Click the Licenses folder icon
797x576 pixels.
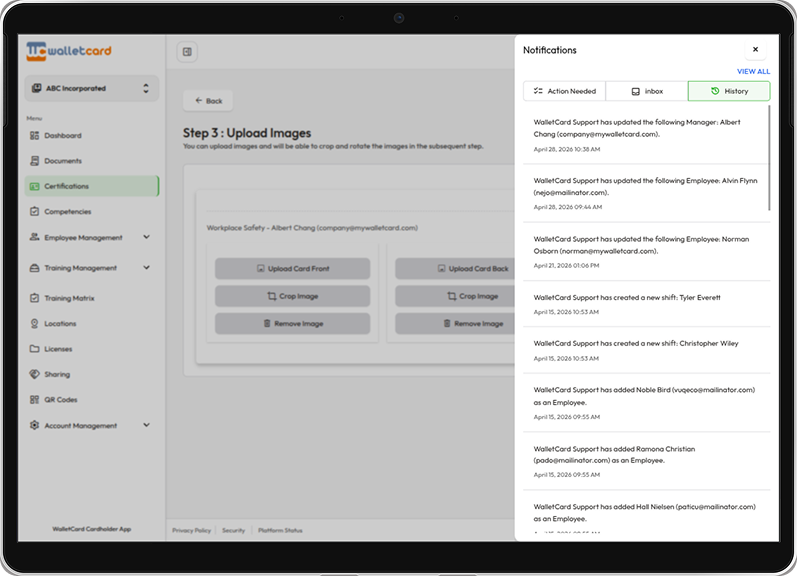tap(34, 349)
